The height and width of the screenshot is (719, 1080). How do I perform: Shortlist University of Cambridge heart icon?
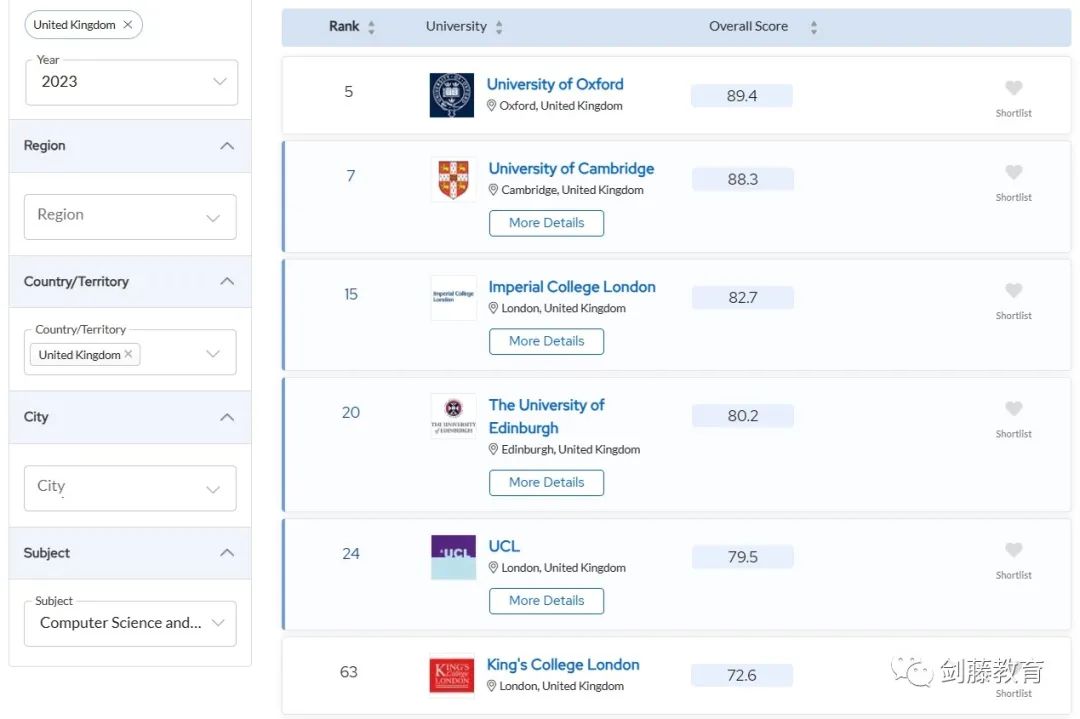tap(1013, 172)
